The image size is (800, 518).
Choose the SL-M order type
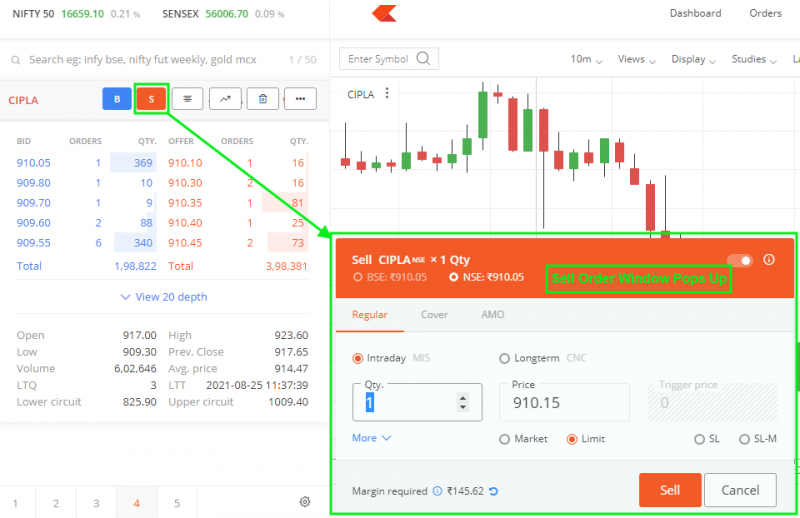pos(744,439)
